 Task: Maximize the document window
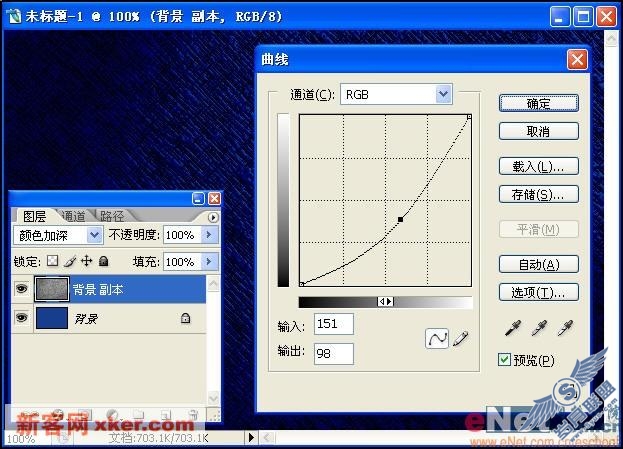point(583,17)
